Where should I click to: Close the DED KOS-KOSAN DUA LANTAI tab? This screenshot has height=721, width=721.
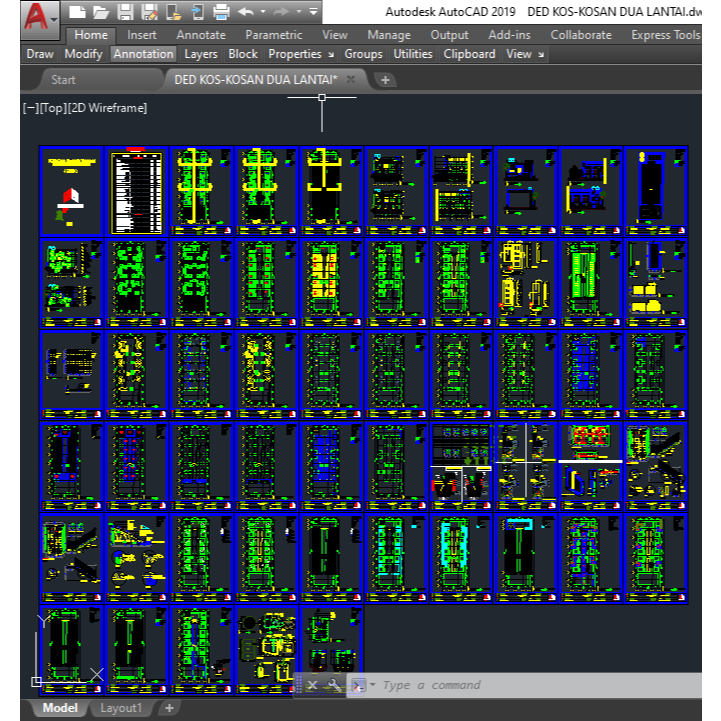(x=351, y=79)
